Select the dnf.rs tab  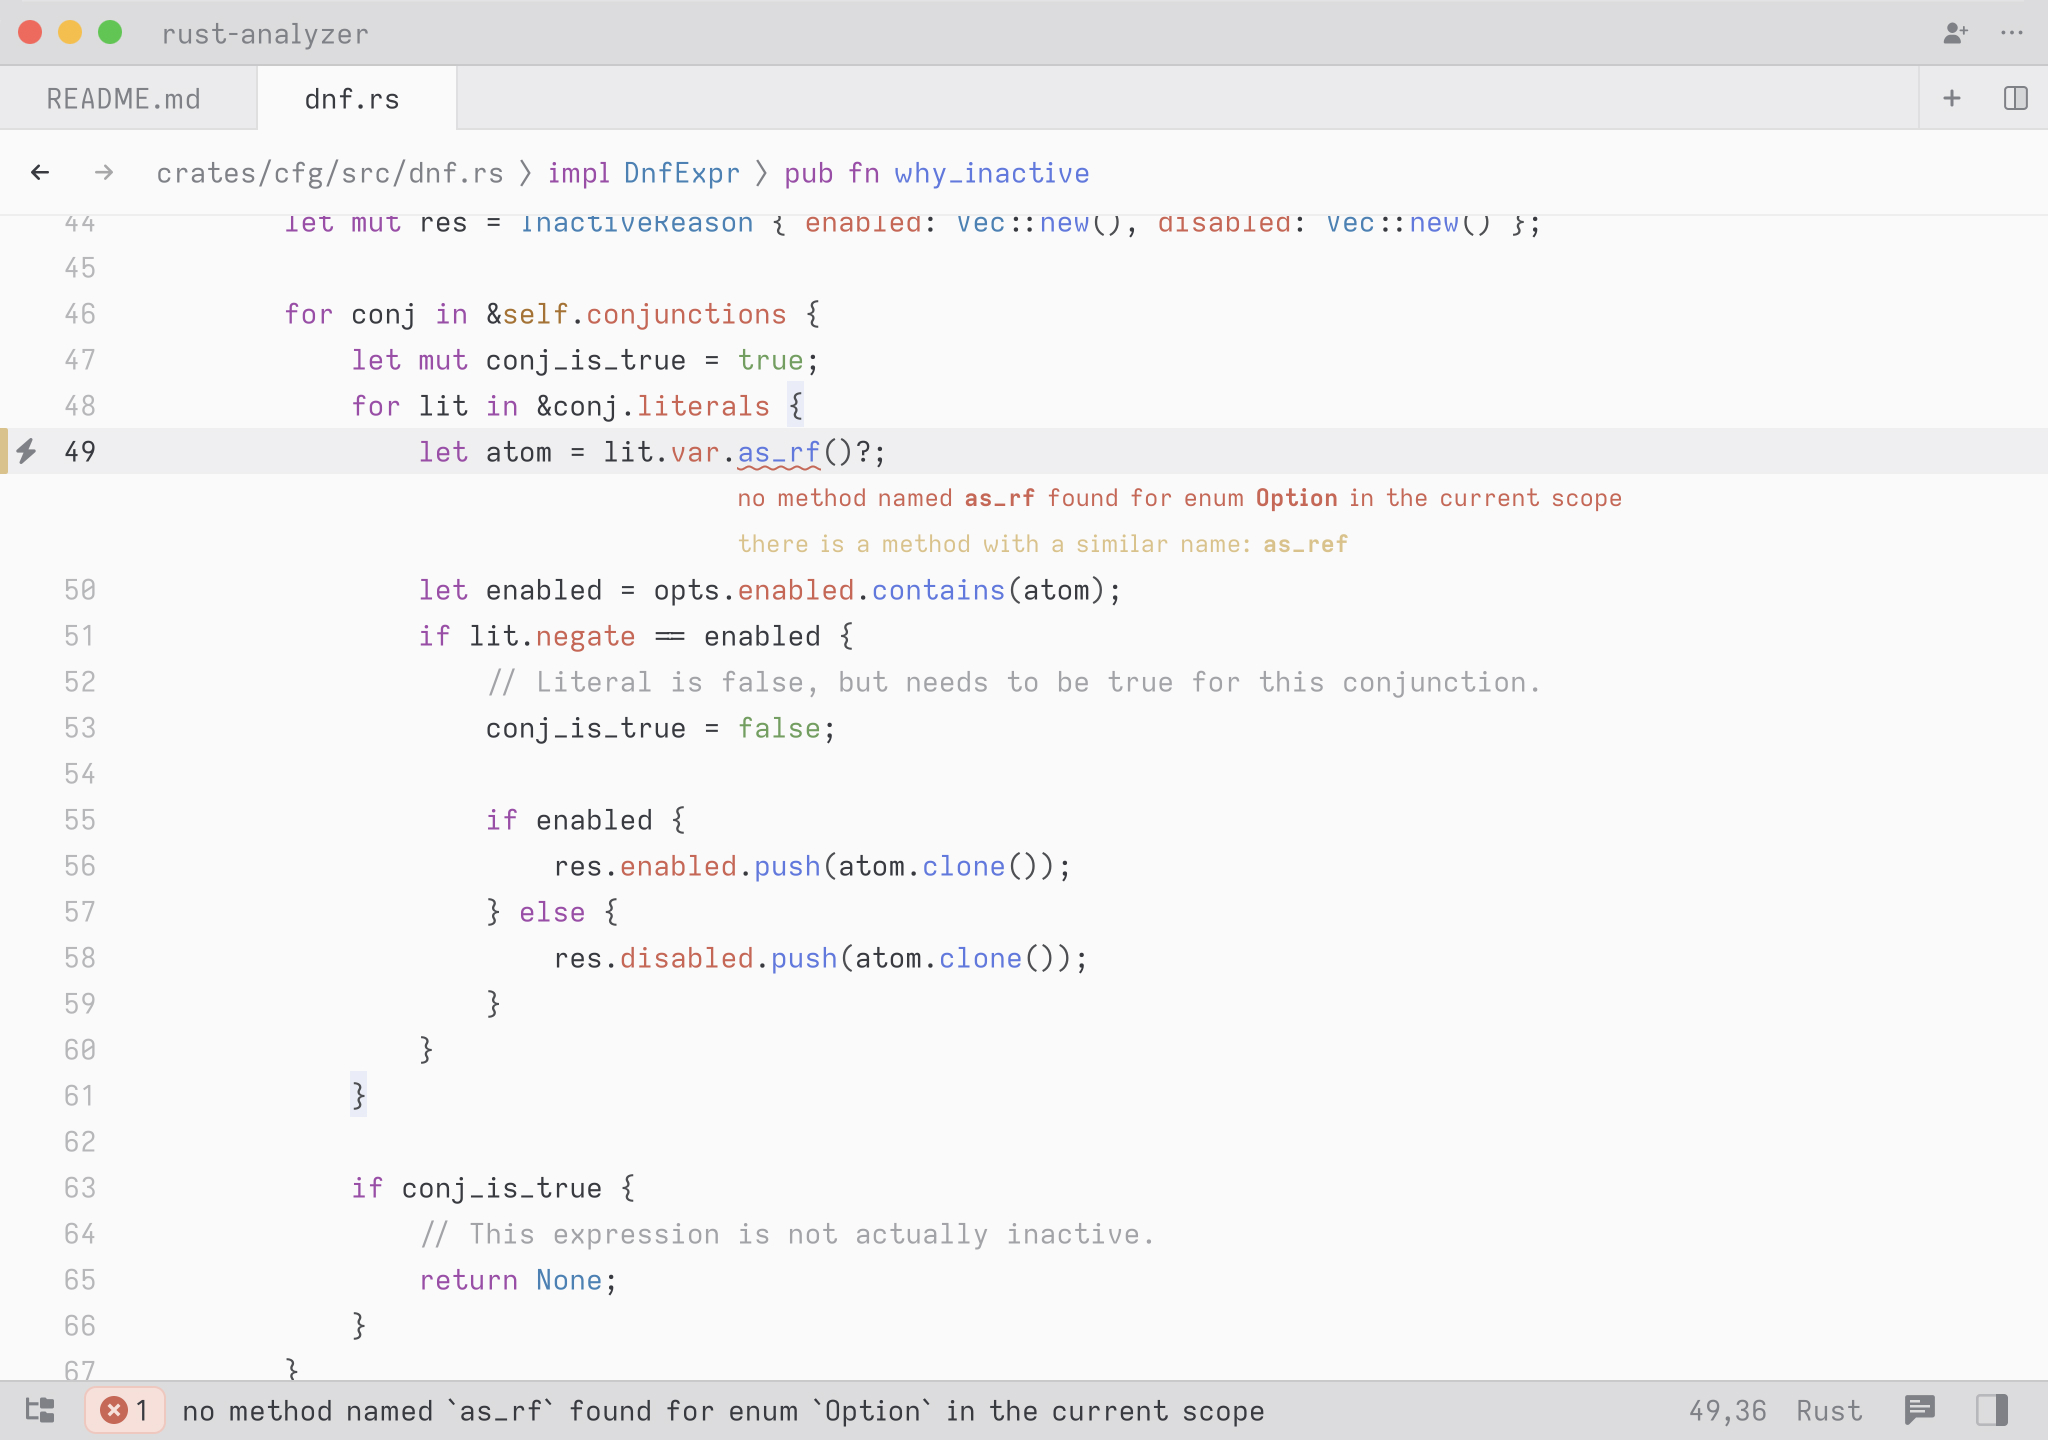pyautogui.click(x=352, y=99)
